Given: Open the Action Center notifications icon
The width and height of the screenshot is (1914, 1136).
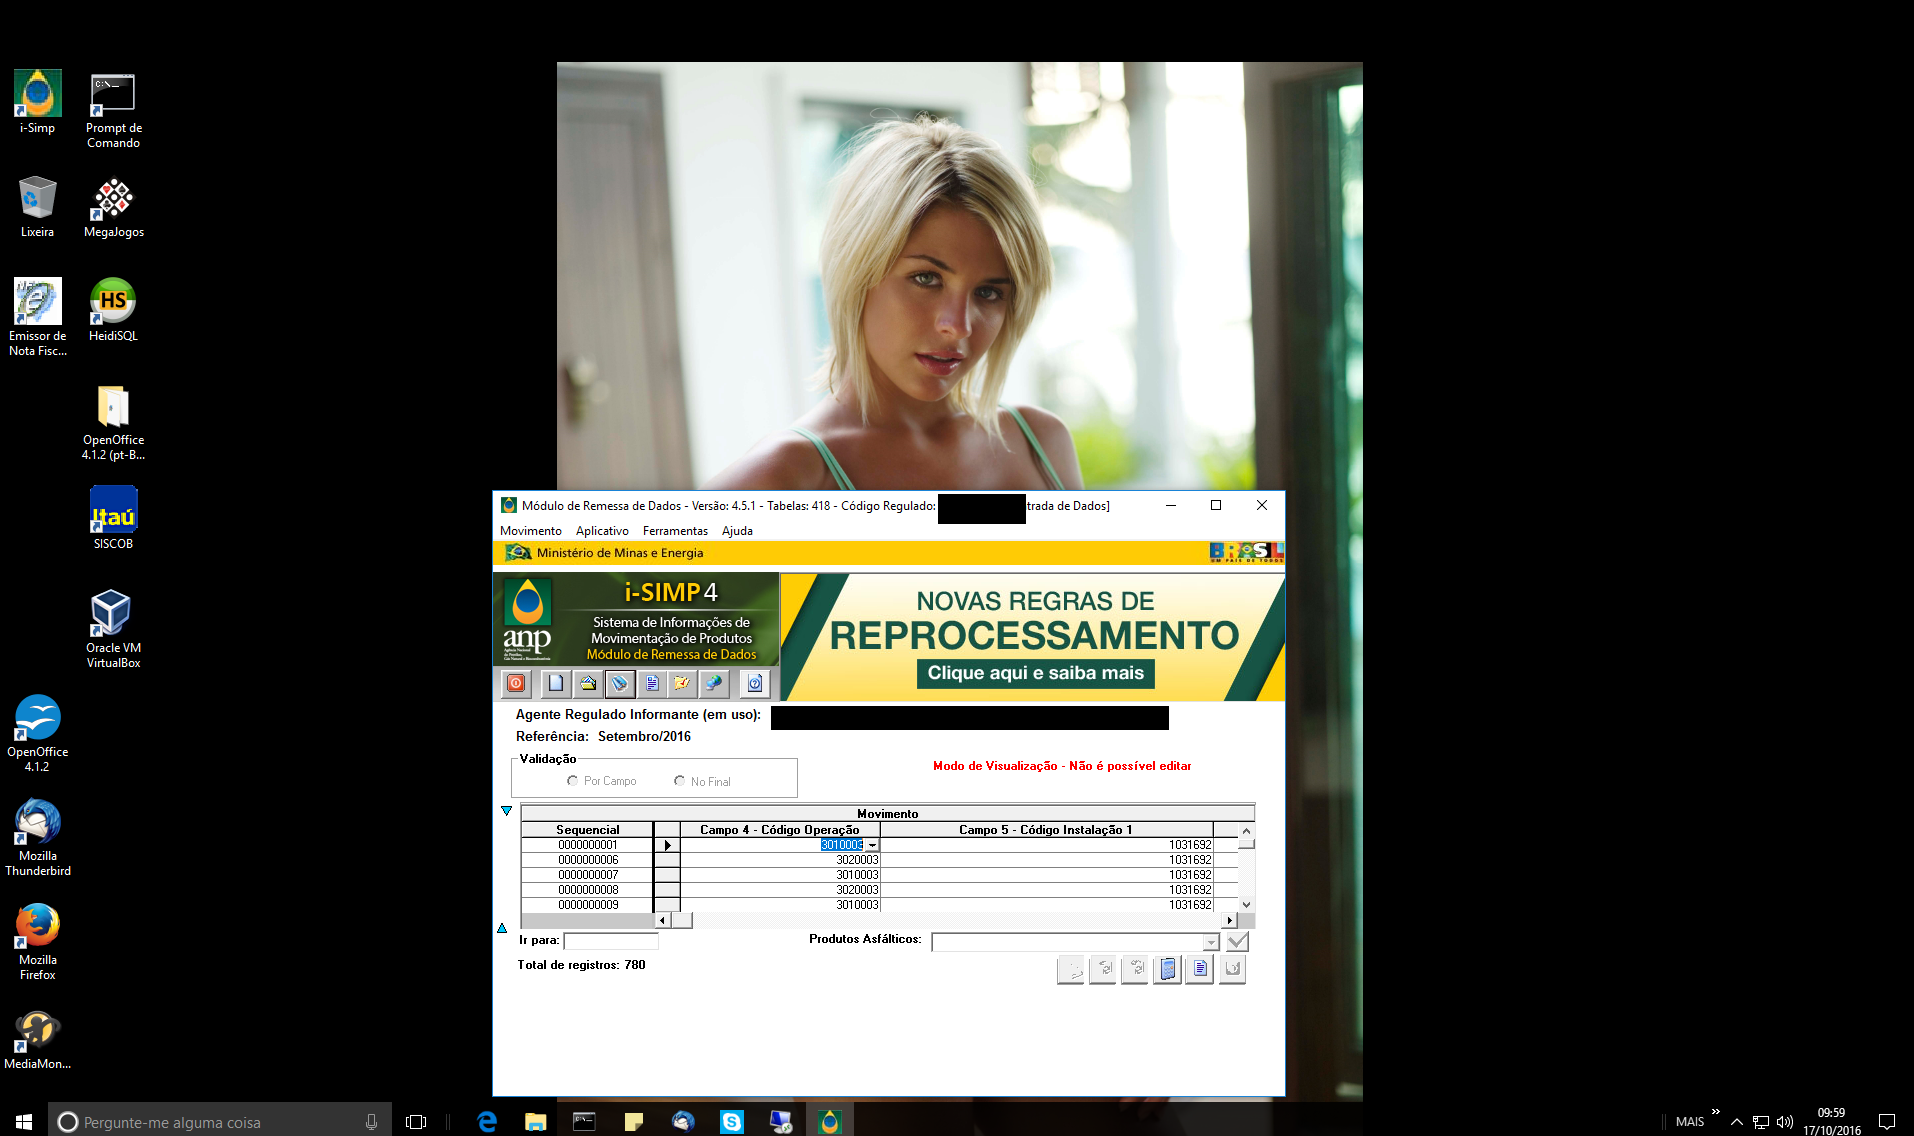Looking at the screenshot, I should click(x=1887, y=1122).
